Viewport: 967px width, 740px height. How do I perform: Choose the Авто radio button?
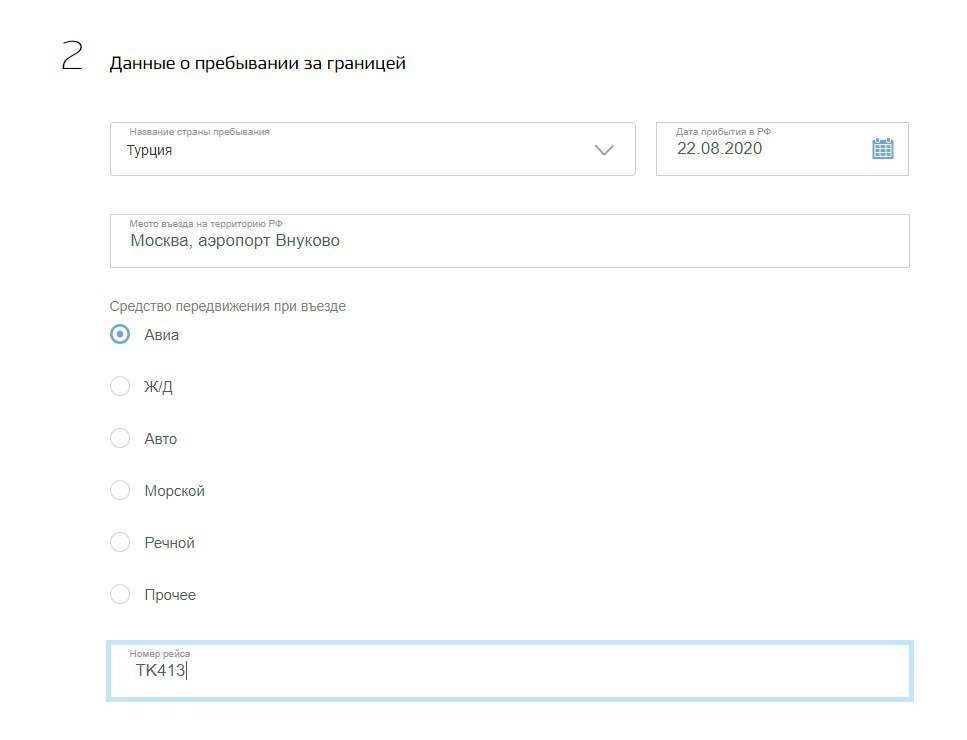click(x=120, y=438)
